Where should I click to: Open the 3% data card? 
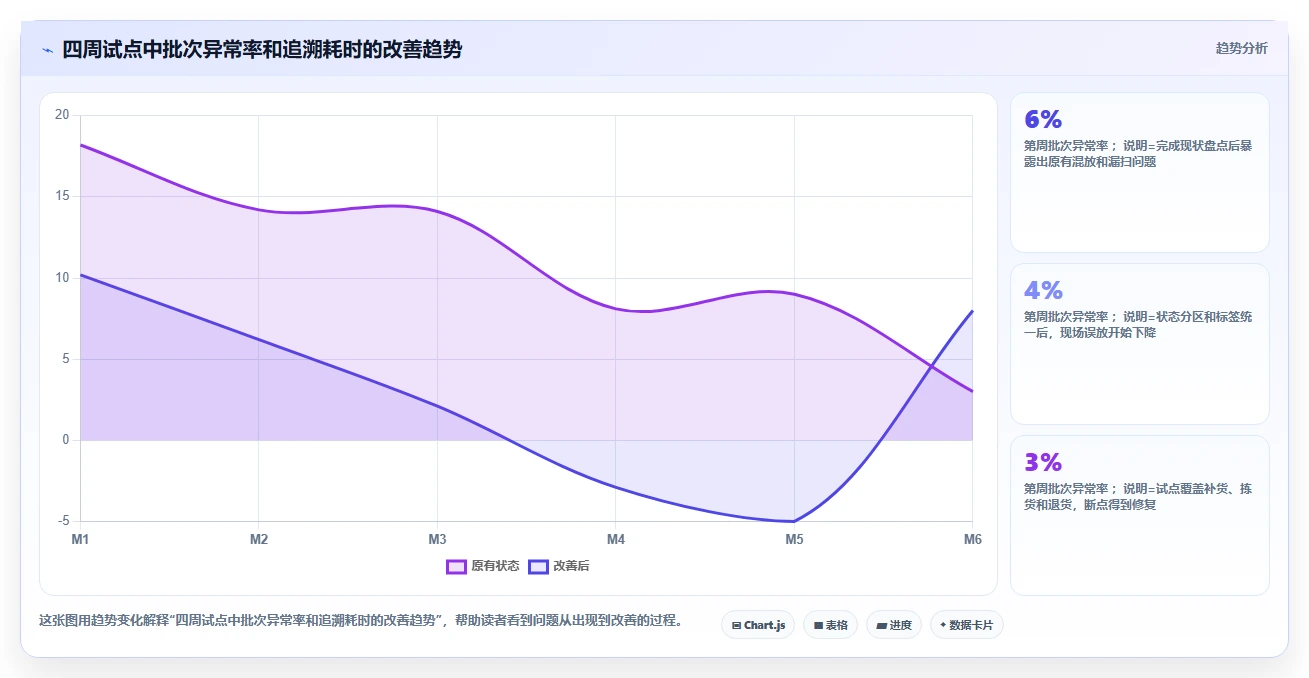(x=1139, y=515)
